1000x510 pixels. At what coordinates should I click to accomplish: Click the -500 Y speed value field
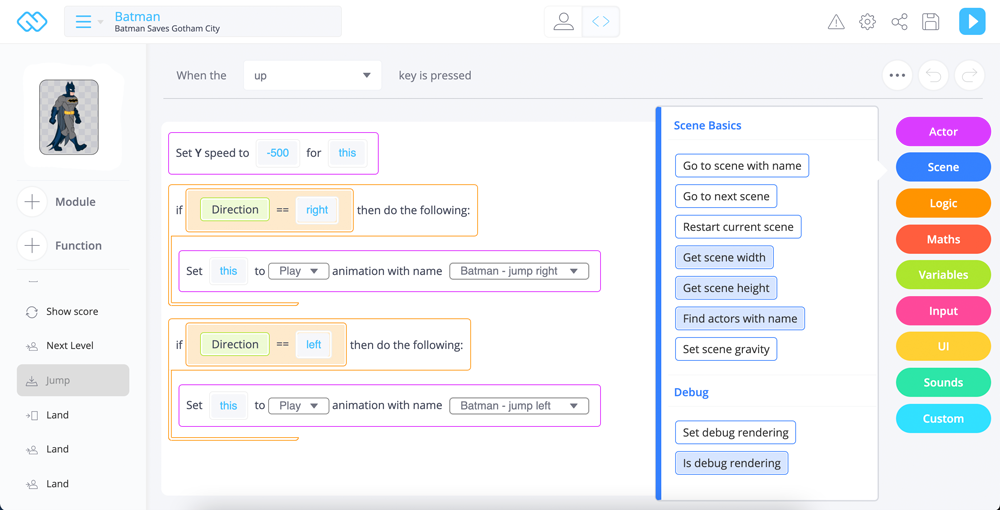click(277, 153)
